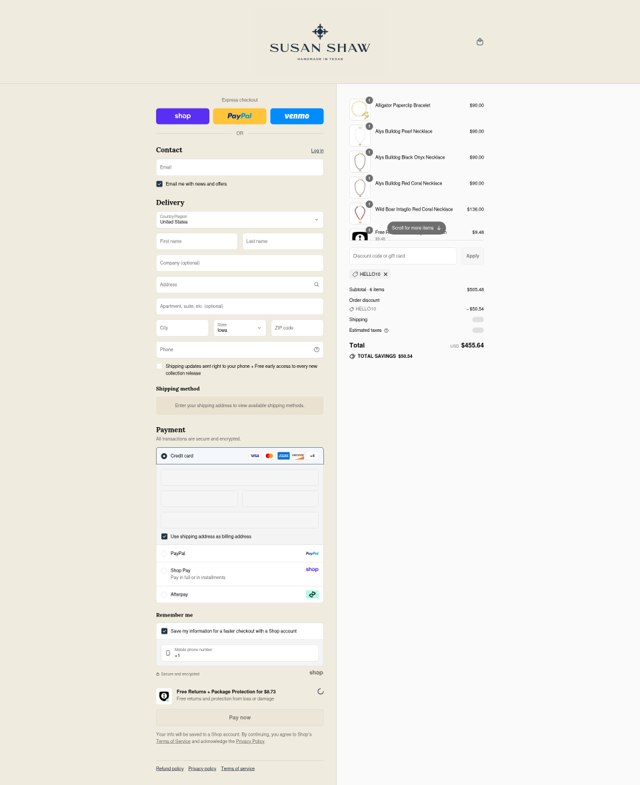This screenshot has width=640, height=785.
Task: Open the Refund policy footer link
Action: pyautogui.click(x=170, y=769)
